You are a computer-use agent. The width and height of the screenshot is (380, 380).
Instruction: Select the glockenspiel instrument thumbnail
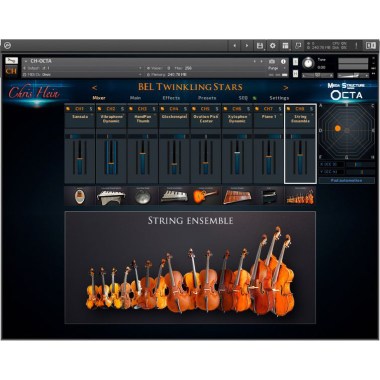[x=174, y=196]
